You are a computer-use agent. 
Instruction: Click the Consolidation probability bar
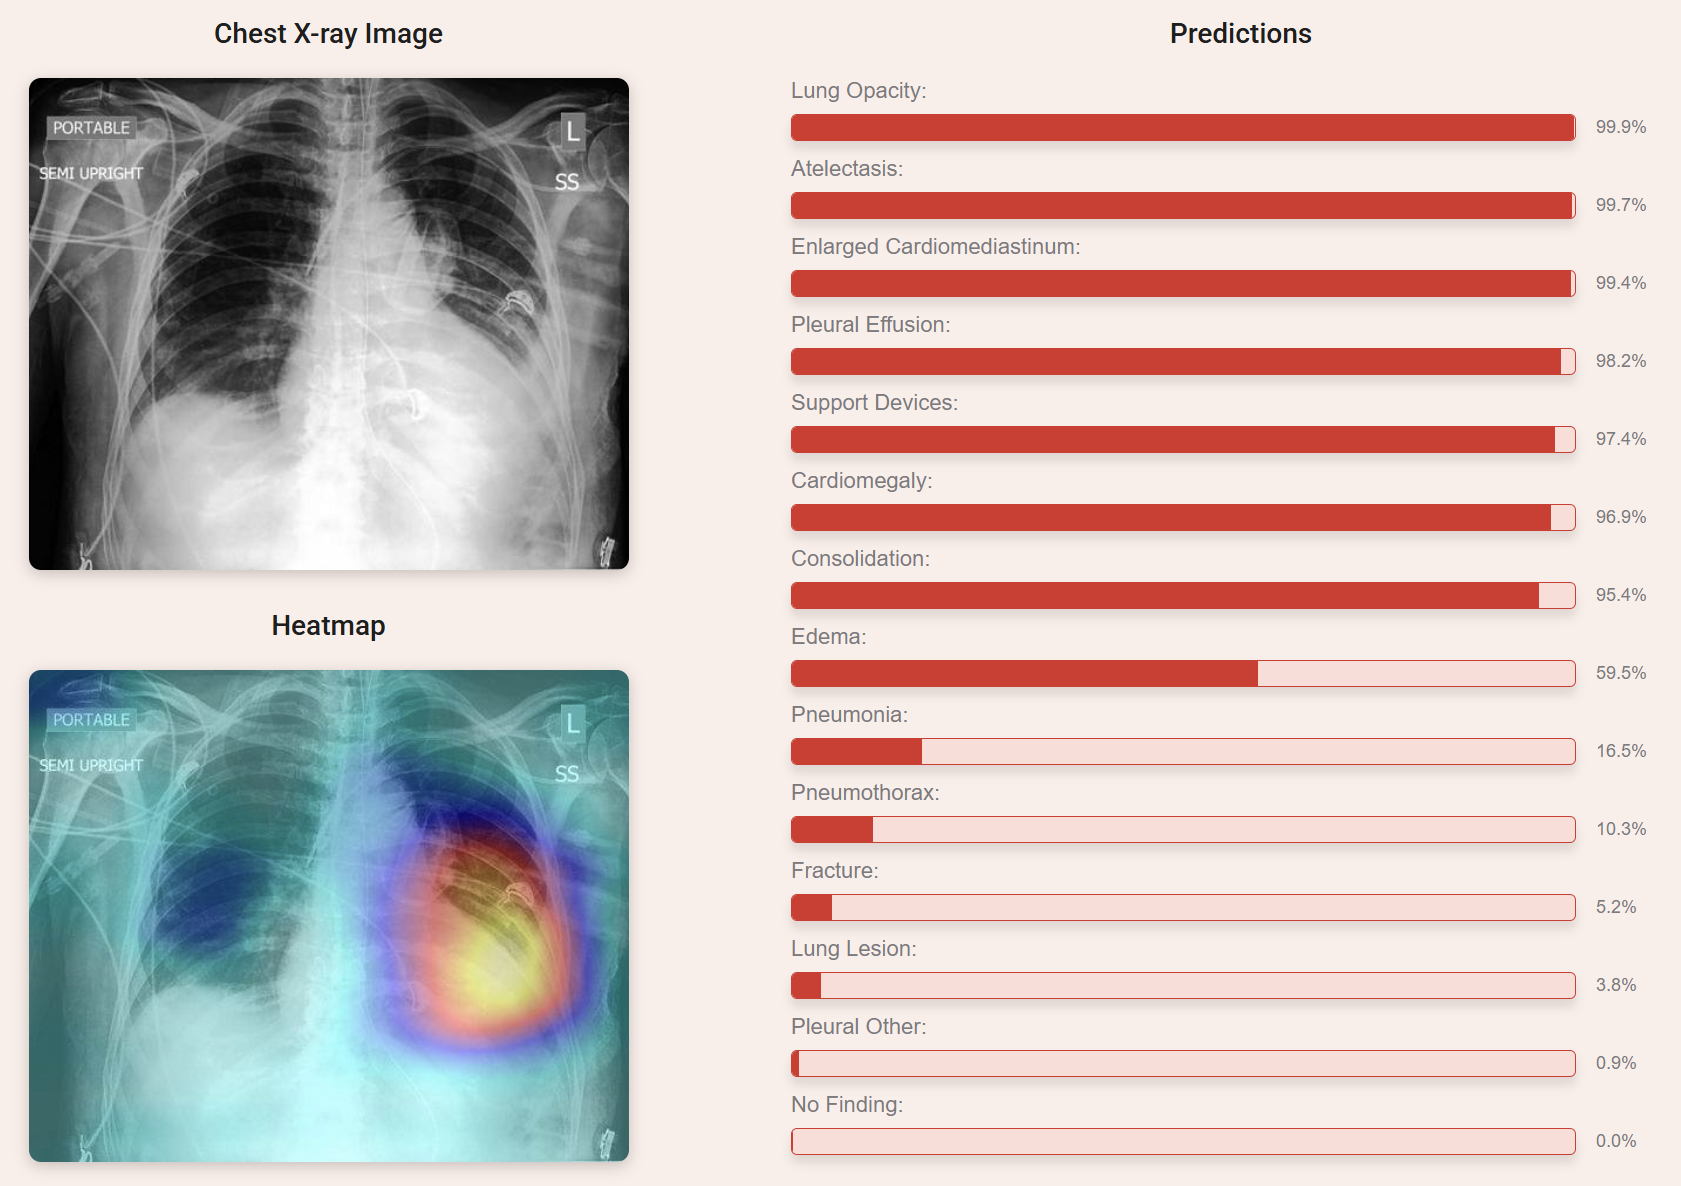[x=1183, y=595]
